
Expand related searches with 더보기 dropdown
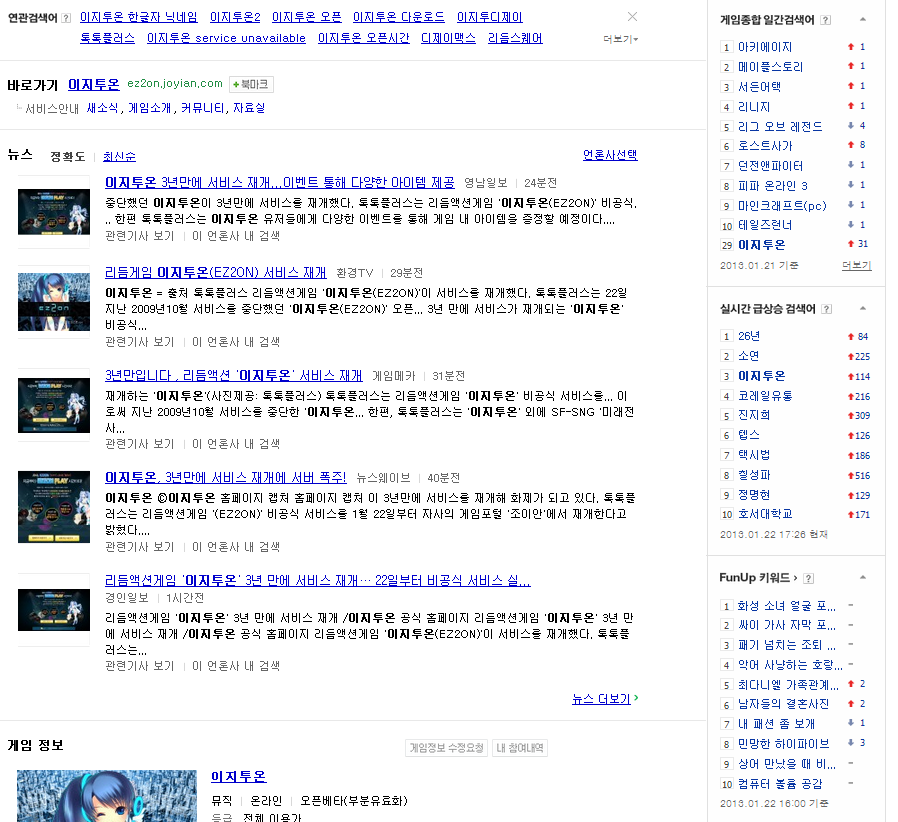click(620, 39)
